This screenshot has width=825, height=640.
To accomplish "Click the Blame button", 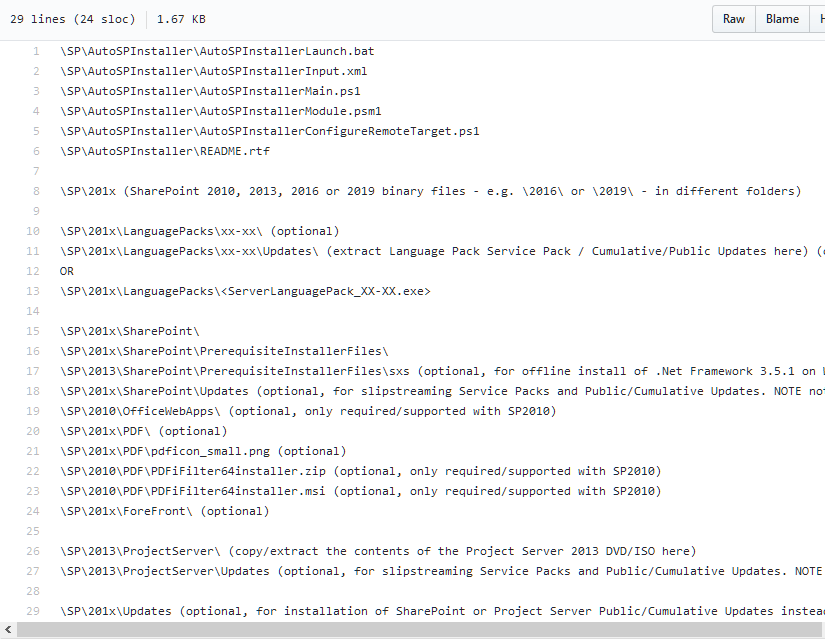I will (x=782, y=19).
